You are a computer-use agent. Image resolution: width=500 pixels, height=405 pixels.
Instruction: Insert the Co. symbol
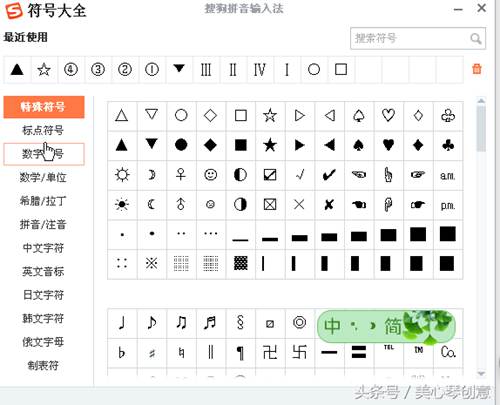click(x=448, y=352)
